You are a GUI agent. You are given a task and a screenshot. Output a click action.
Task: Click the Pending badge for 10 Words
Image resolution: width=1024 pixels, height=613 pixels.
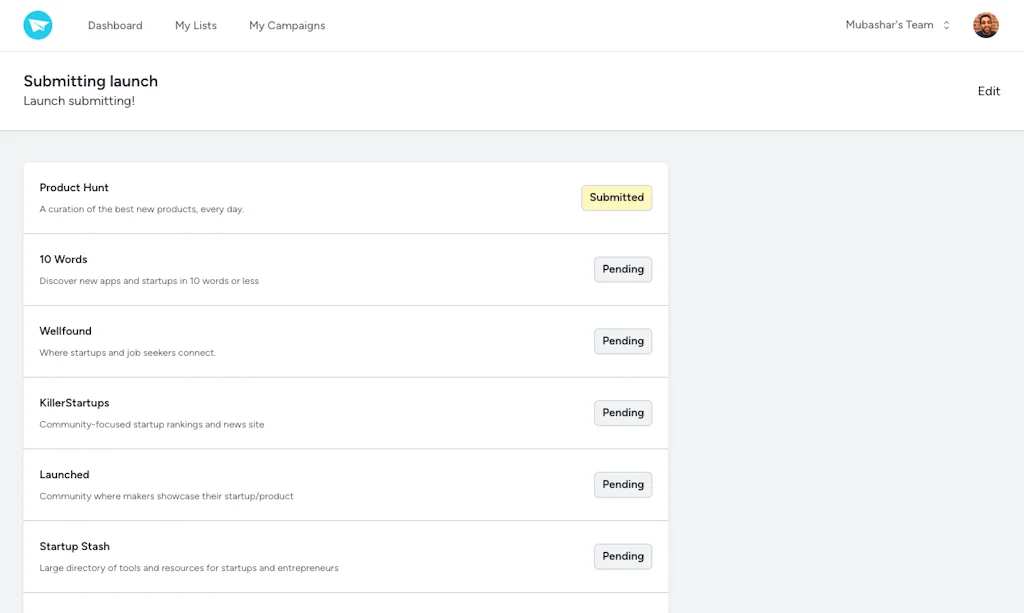click(x=622, y=269)
